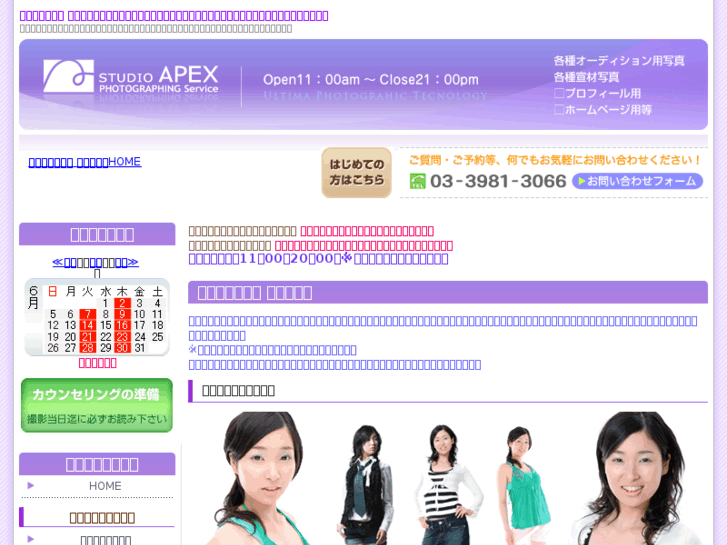Select HOME in the sidebar menu

coord(105,486)
